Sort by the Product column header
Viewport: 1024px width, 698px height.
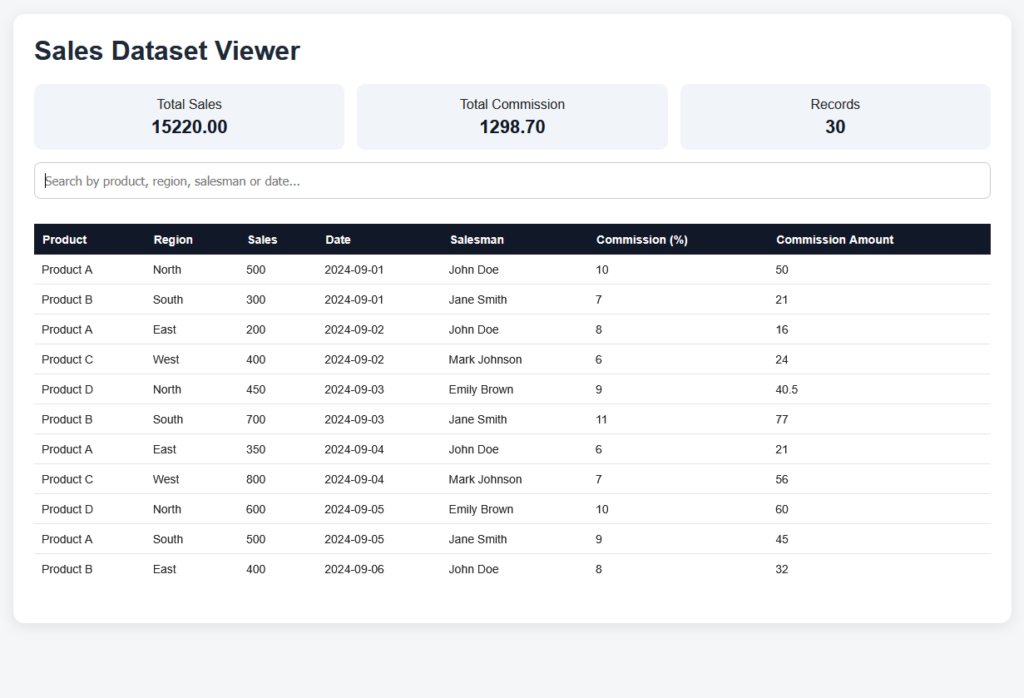click(65, 240)
